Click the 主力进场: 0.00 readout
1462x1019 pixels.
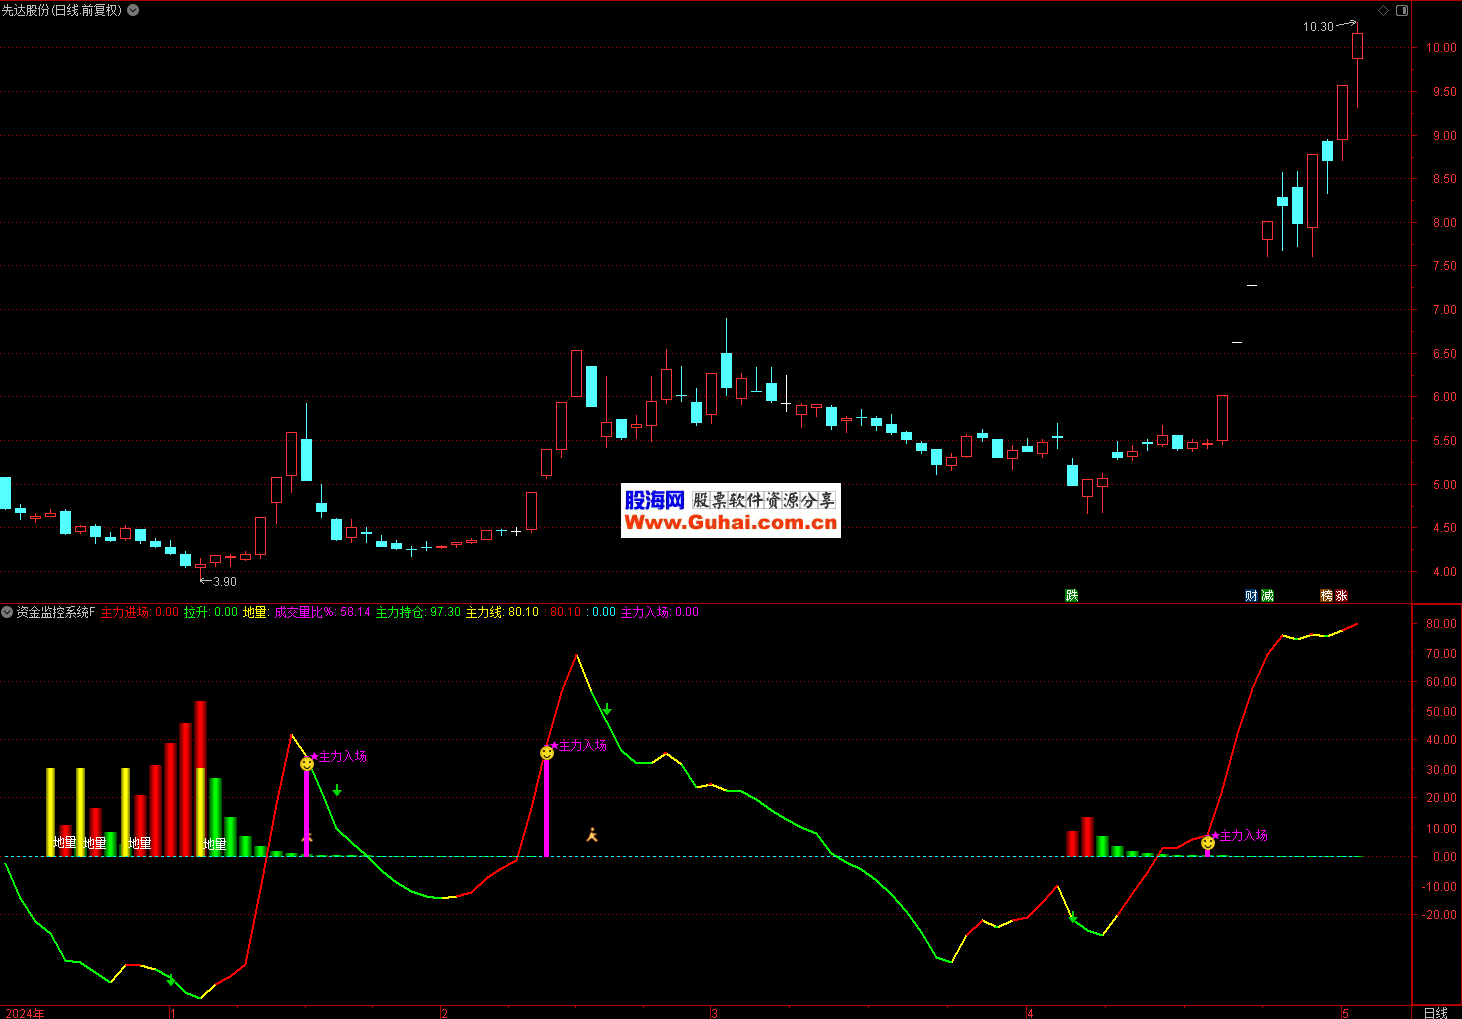pos(140,612)
